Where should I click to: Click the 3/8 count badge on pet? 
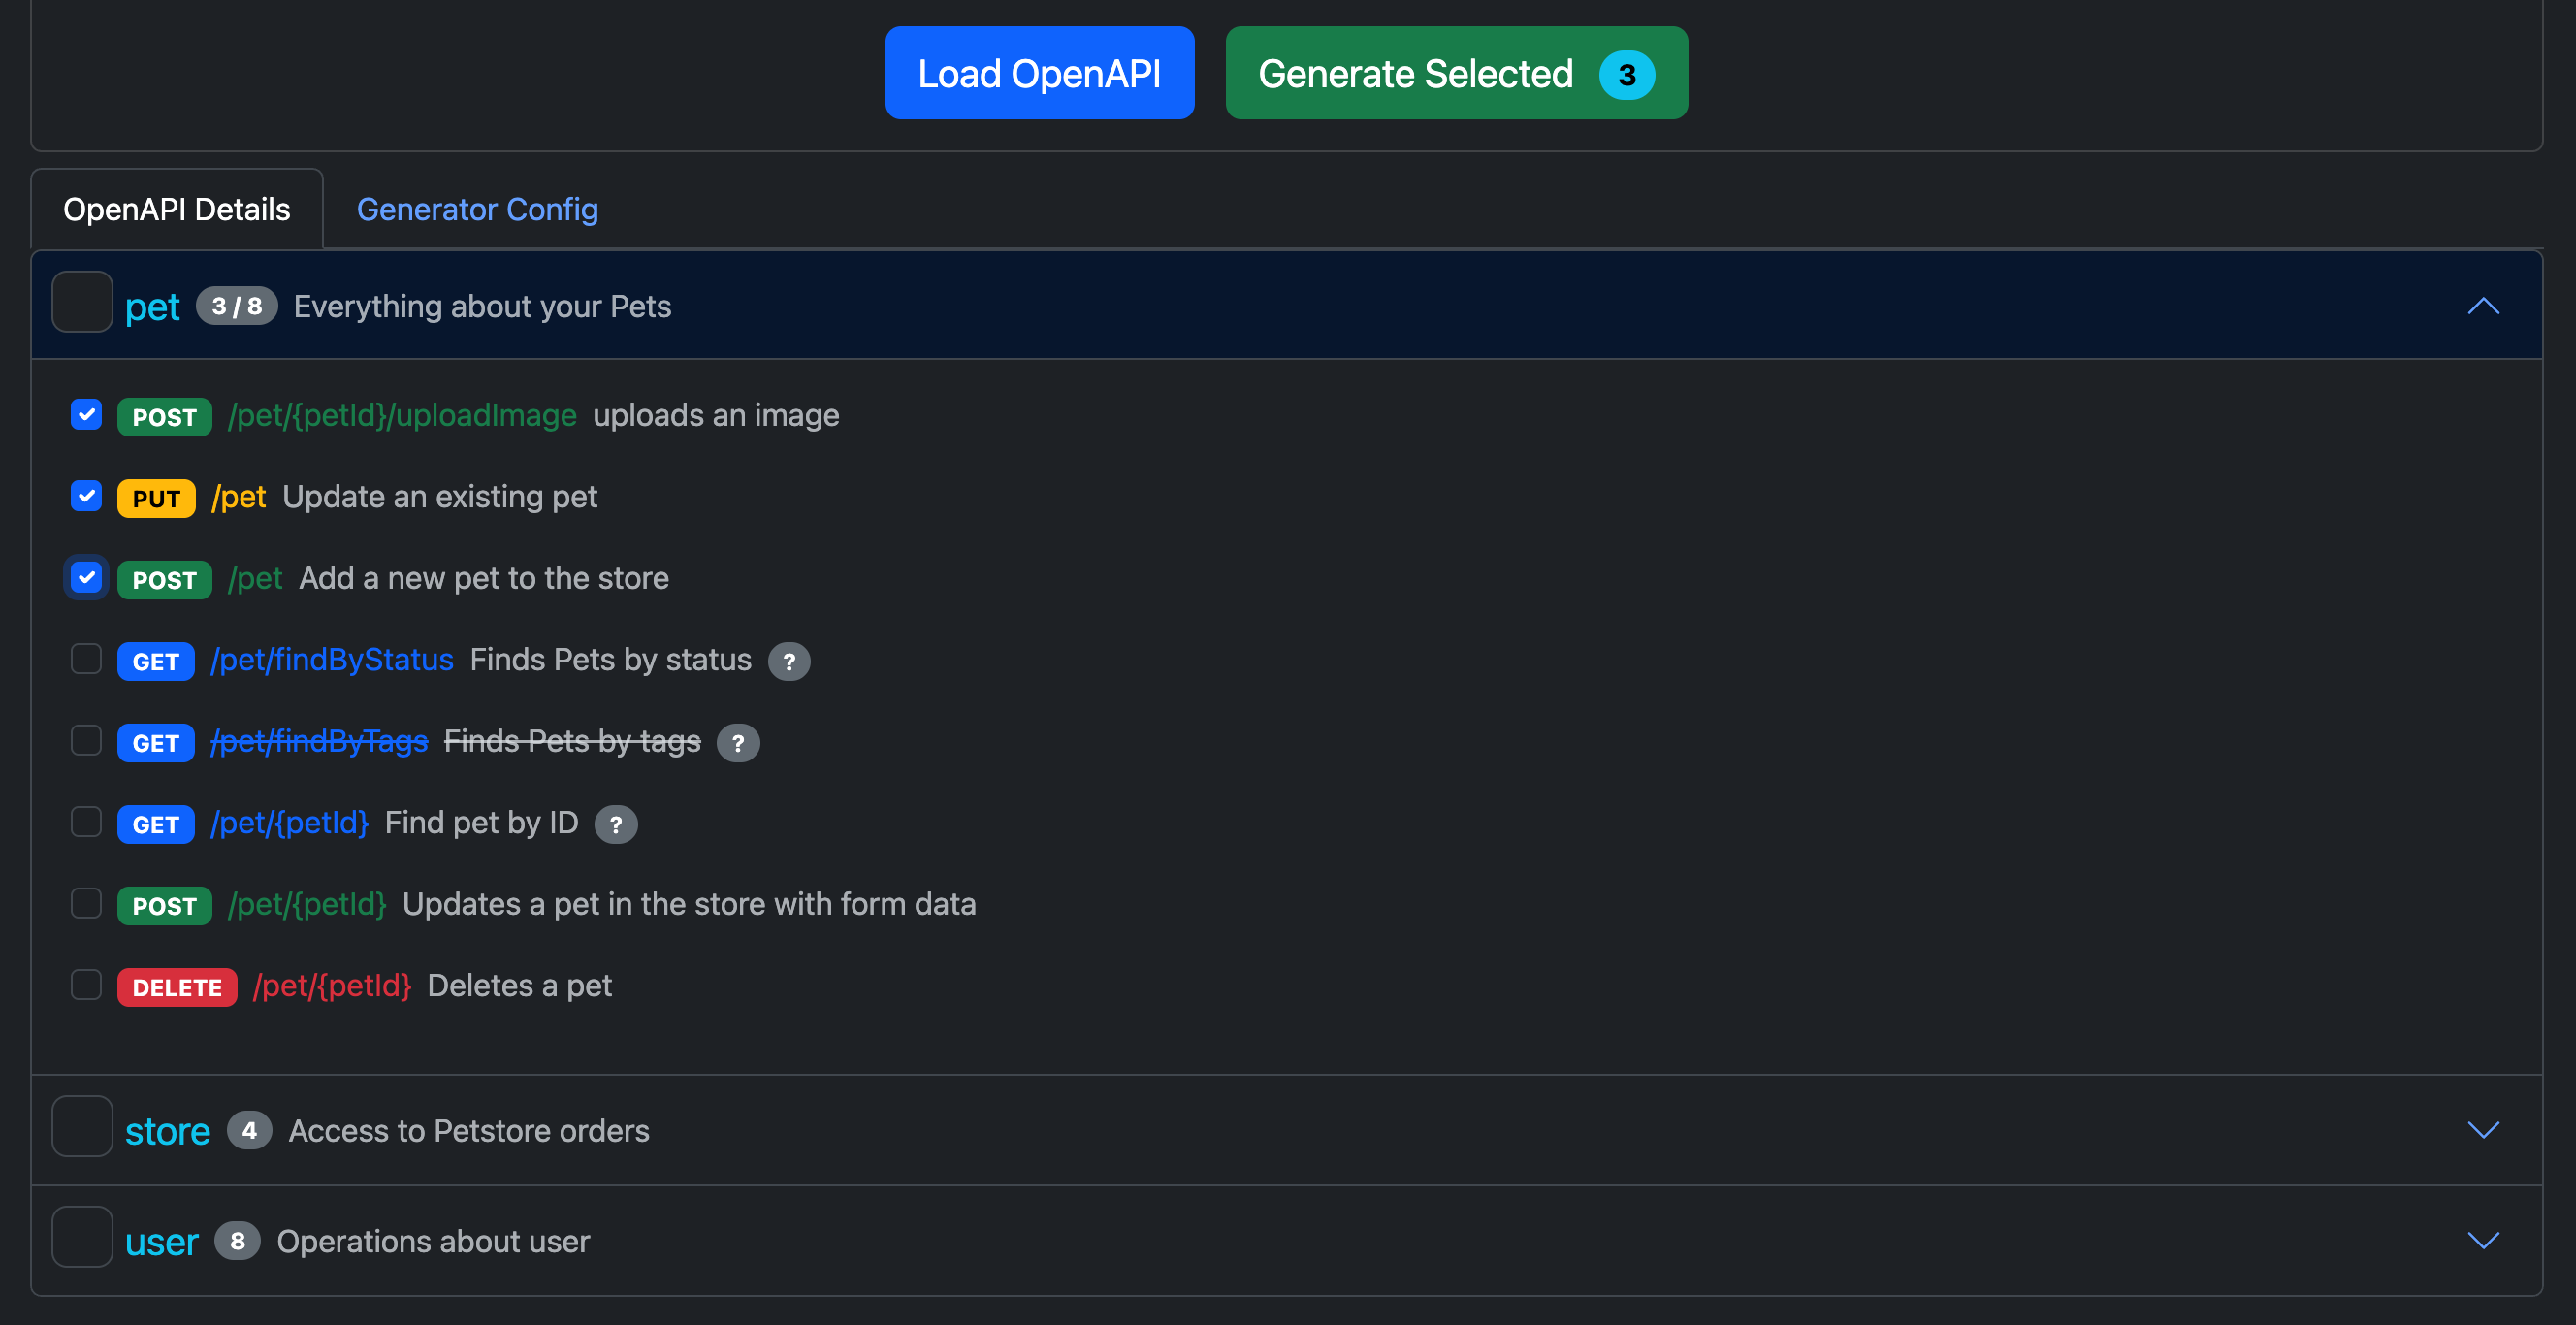click(x=236, y=306)
